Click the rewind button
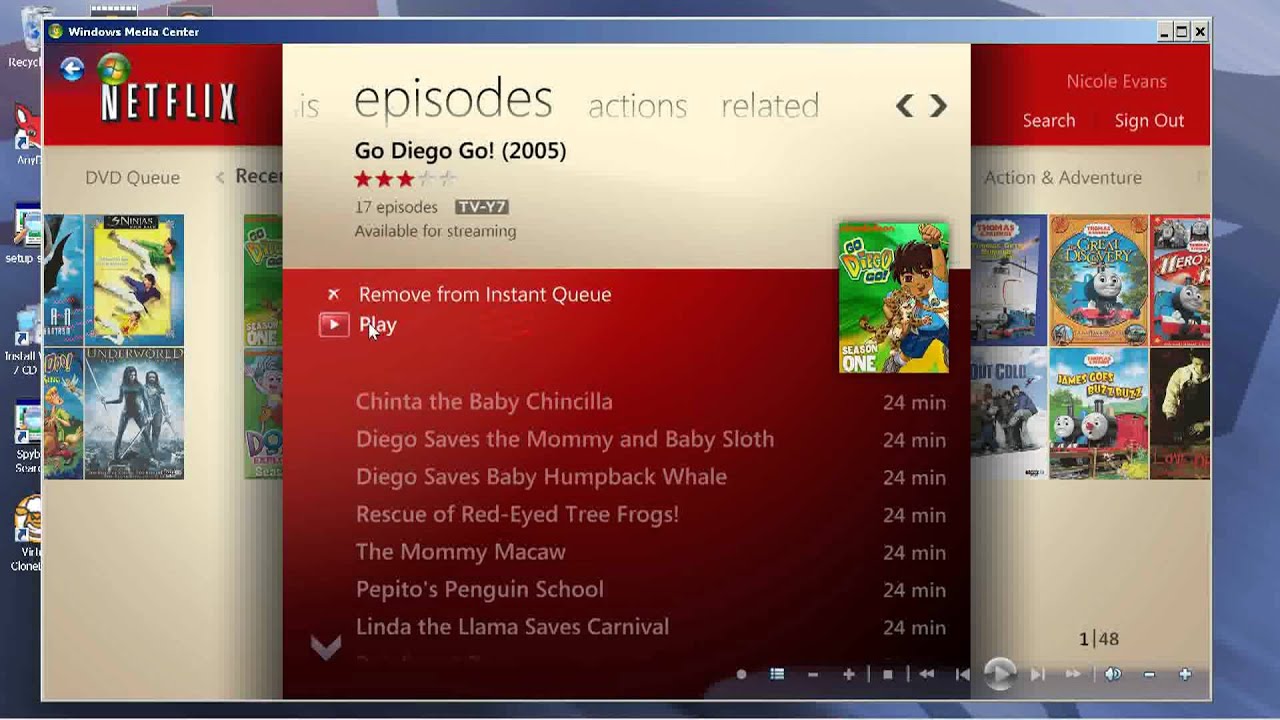The image size is (1280, 720). tap(926, 674)
